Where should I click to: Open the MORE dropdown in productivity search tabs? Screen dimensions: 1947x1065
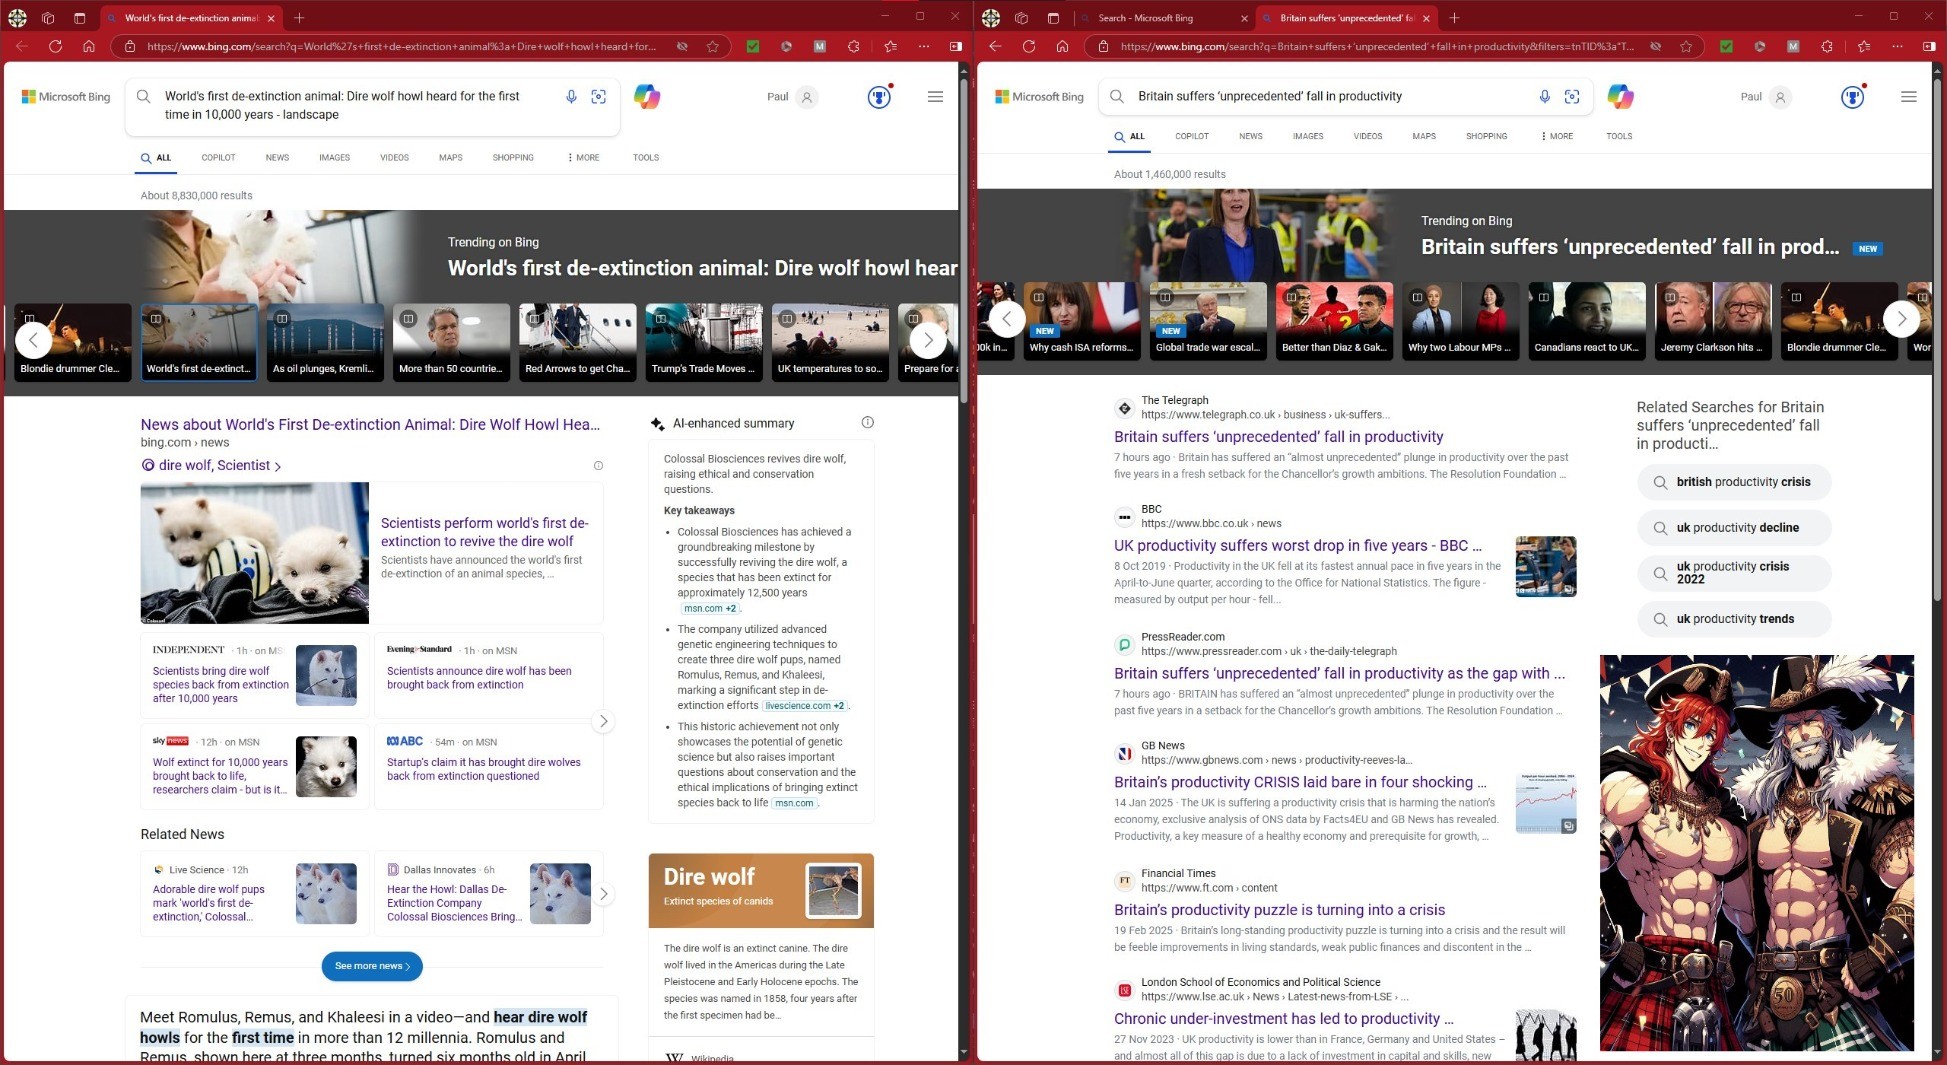[1557, 136]
